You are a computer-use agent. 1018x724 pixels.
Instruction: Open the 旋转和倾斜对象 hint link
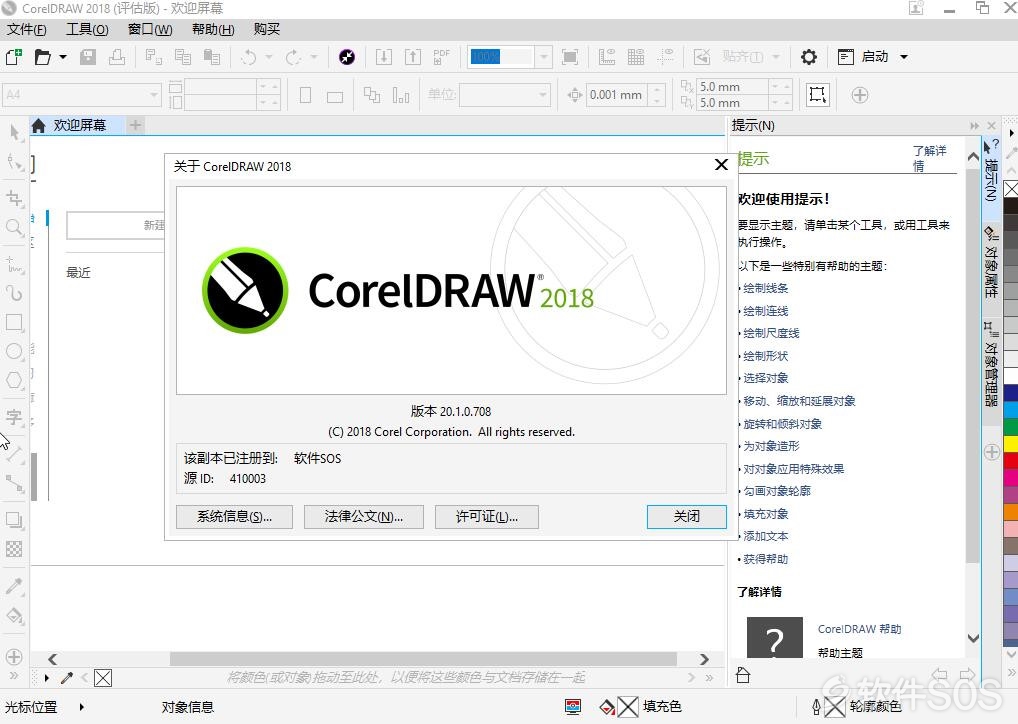pyautogui.click(x=782, y=424)
